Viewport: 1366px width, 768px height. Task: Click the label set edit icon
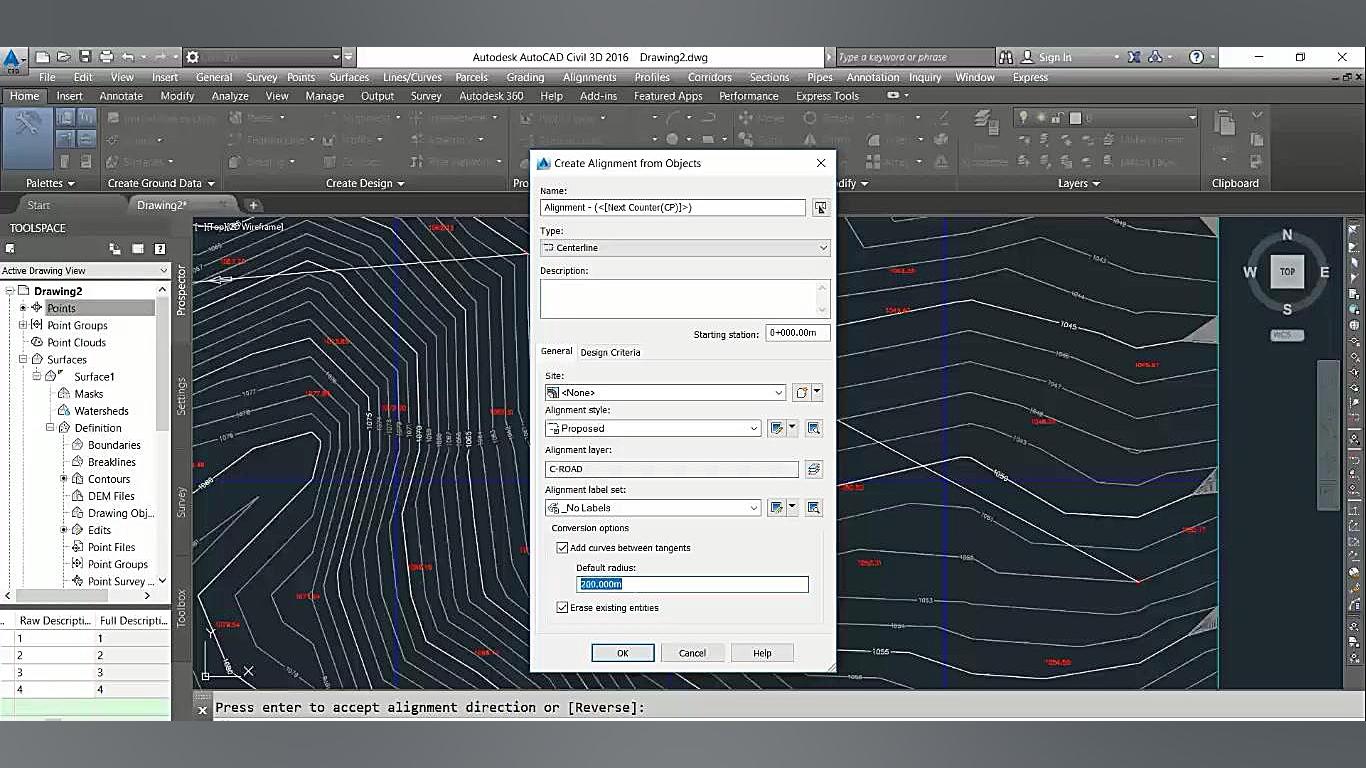click(x=776, y=508)
